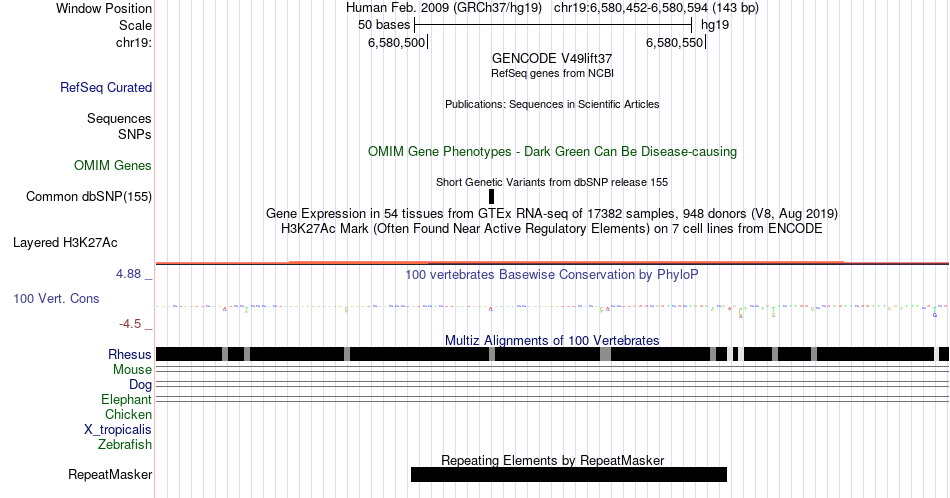The height and width of the screenshot is (498, 950).
Task: Click the RepeatMasker track label
Action: tap(110, 474)
